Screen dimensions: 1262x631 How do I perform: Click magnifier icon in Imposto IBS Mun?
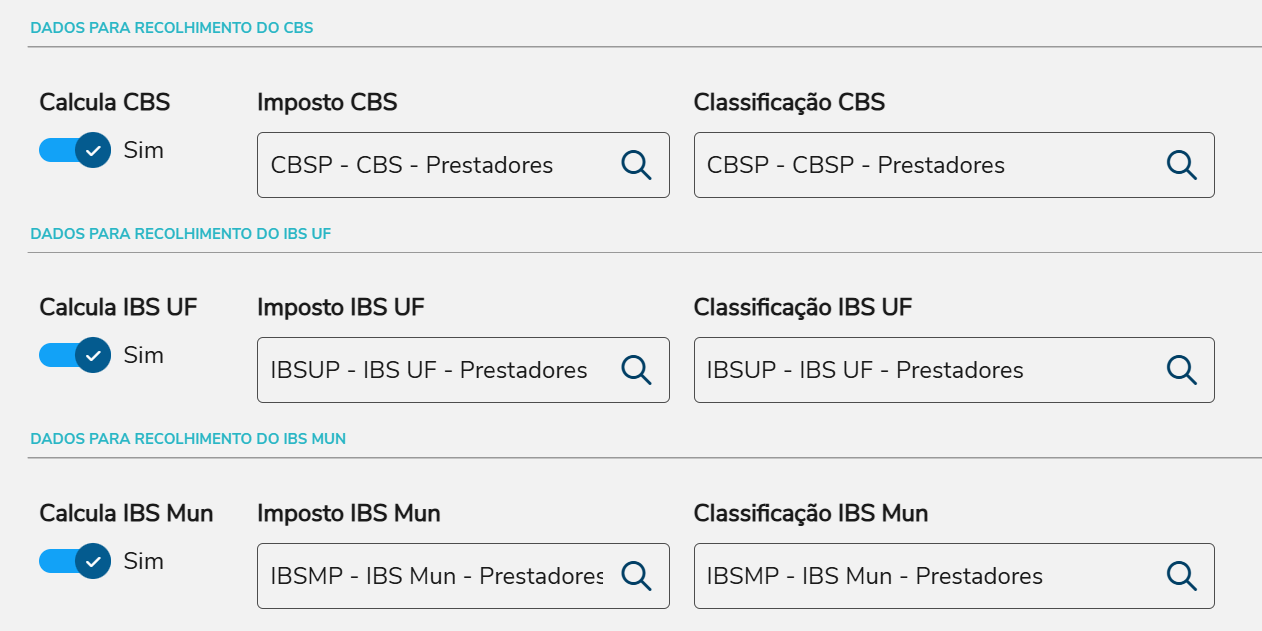[x=636, y=575]
